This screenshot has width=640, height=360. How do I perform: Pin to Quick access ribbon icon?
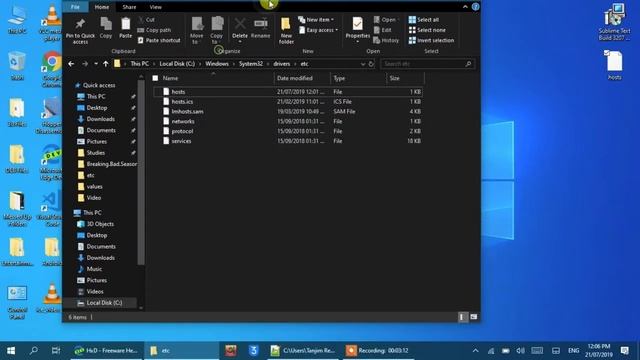click(x=80, y=31)
